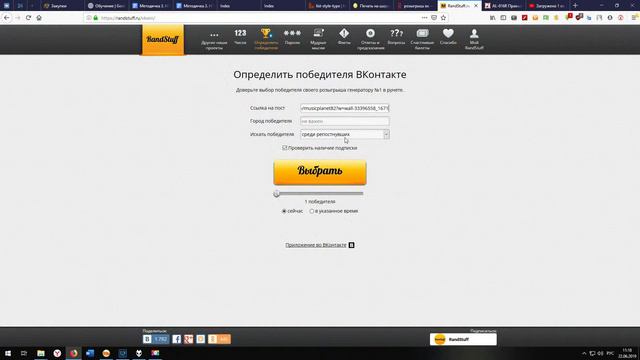Click the RandStuff subscribe widget
The width and height of the screenshot is (640, 360).
pyautogui.click(x=463, y=339)
